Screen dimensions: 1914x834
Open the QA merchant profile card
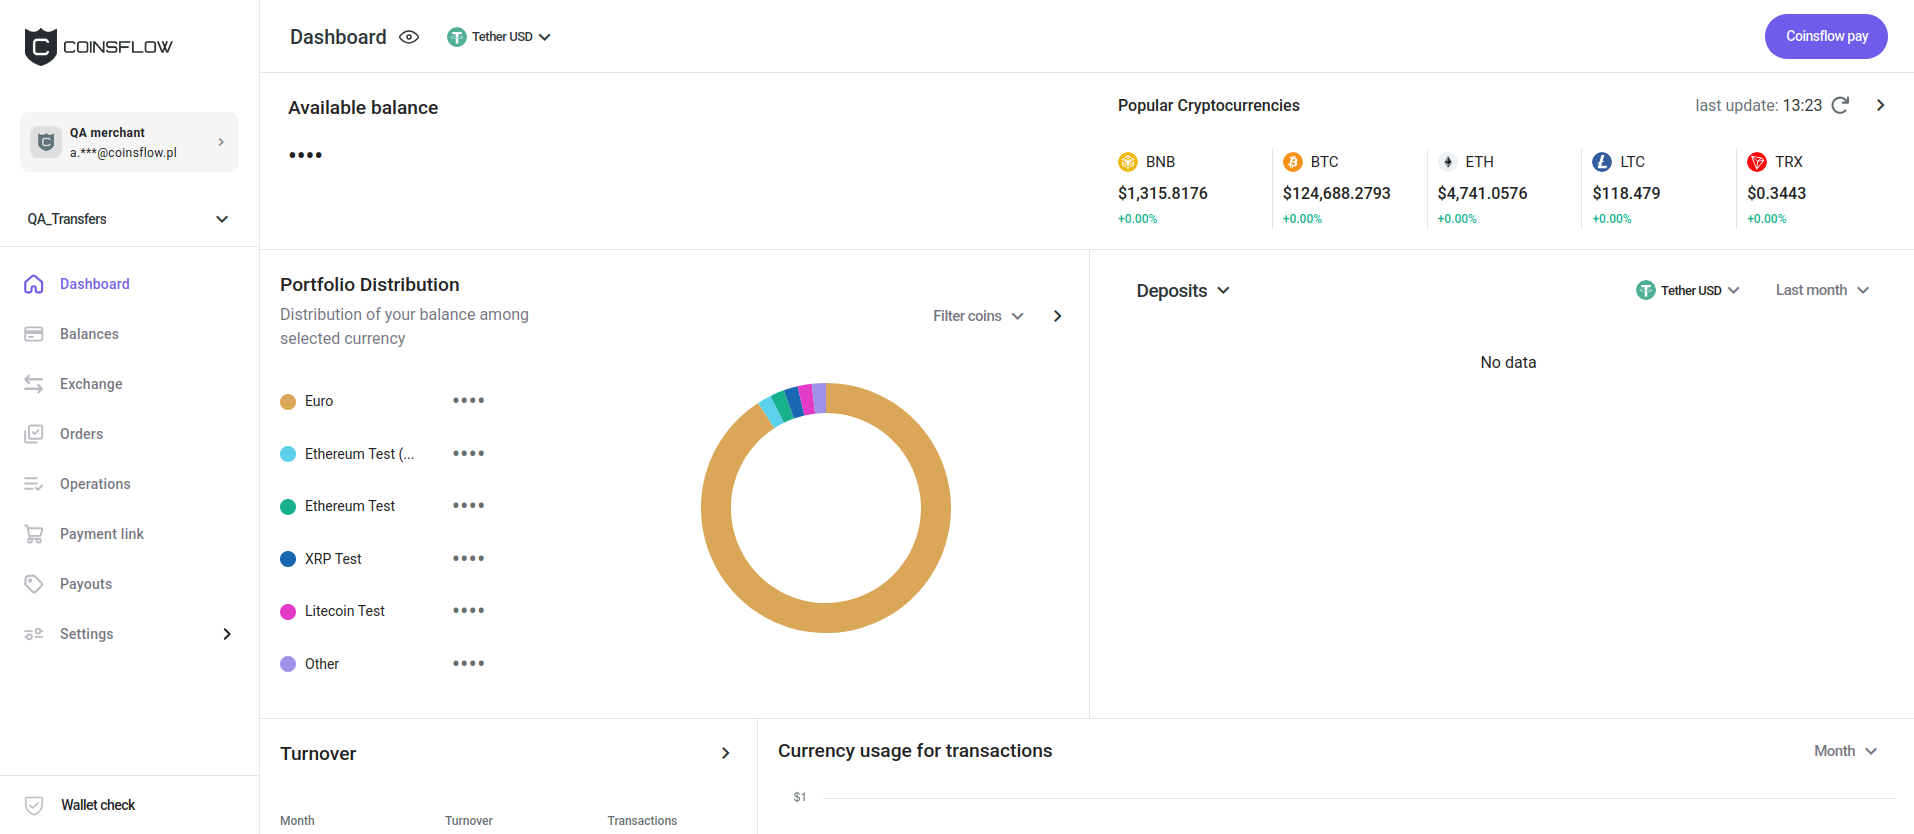129,142
